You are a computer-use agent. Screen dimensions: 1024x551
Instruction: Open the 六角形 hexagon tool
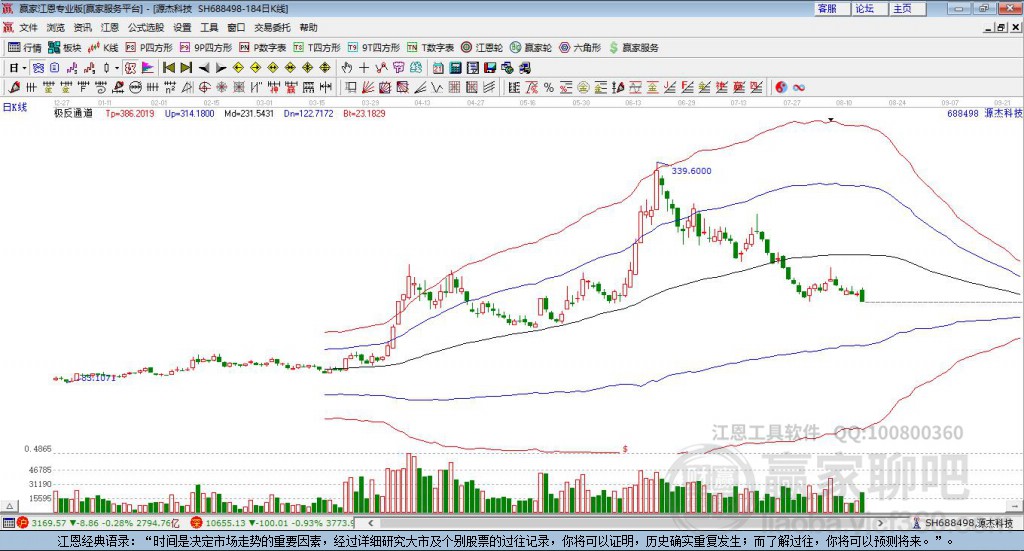(580, 47)
